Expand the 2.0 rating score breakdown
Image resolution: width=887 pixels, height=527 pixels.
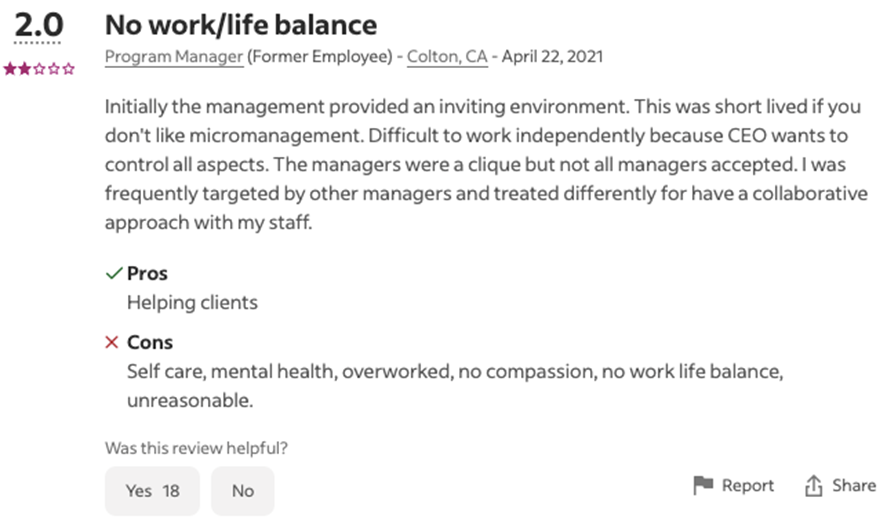pos(39,26)
